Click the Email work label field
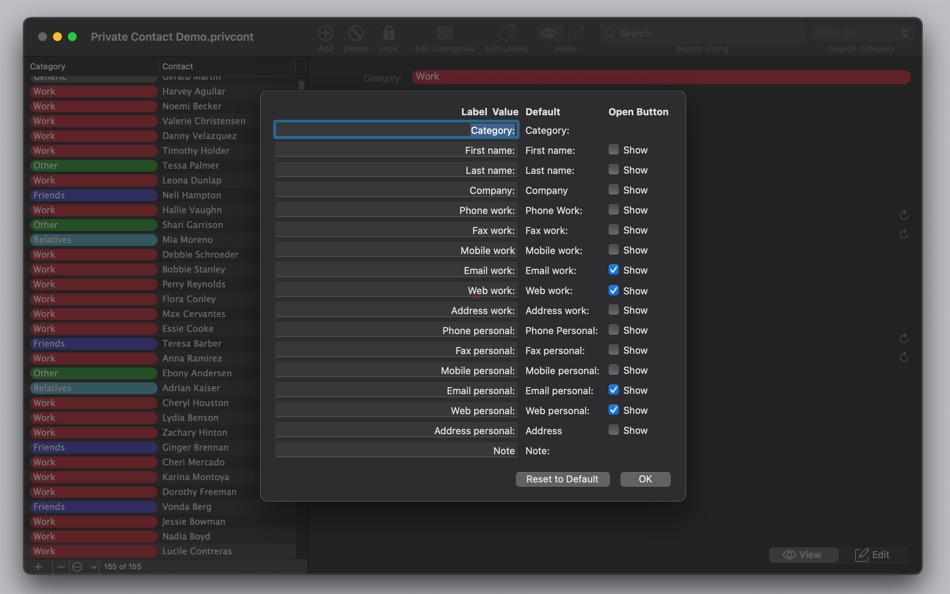 tap(396, 270)
